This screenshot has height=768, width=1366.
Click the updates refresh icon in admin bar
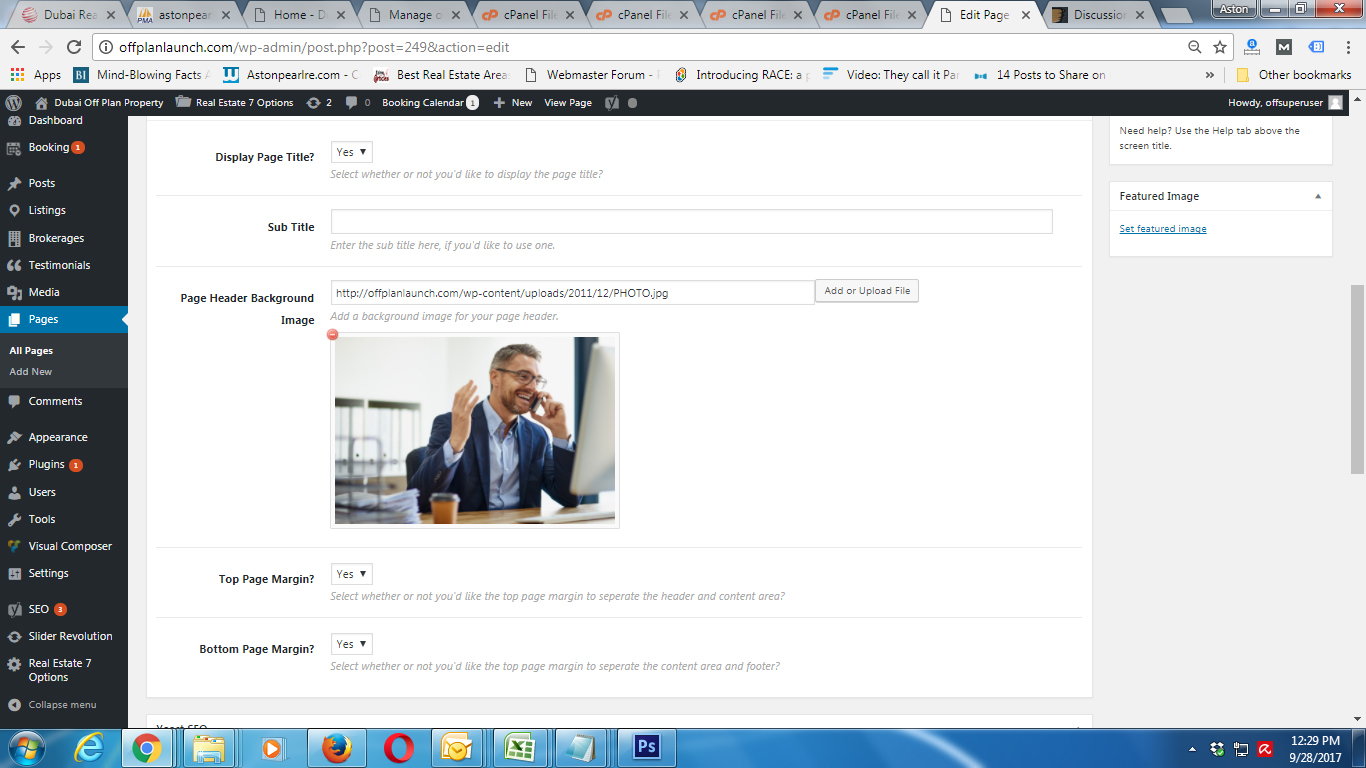tap(314, 102)
